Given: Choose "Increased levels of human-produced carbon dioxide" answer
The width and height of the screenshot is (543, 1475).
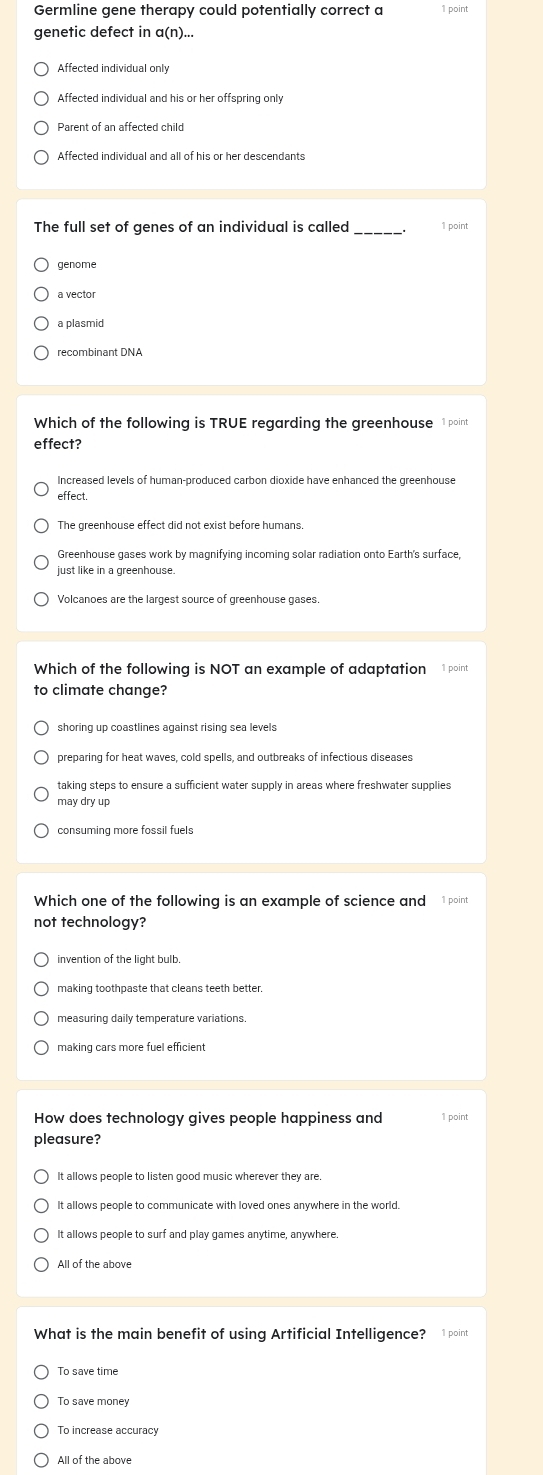Looking at the screenshot, I should (41, 489).
